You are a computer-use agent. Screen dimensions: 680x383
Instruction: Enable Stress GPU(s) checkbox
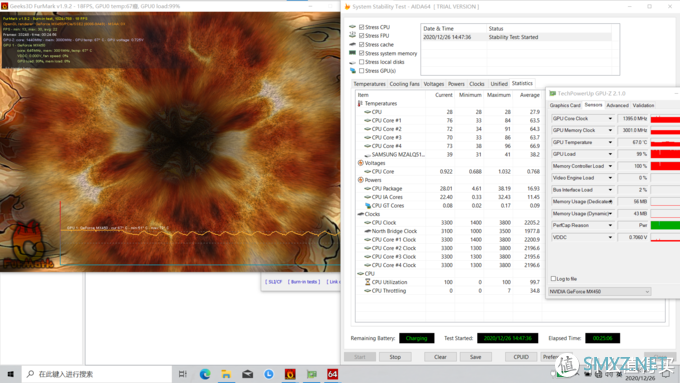[362, 71]
